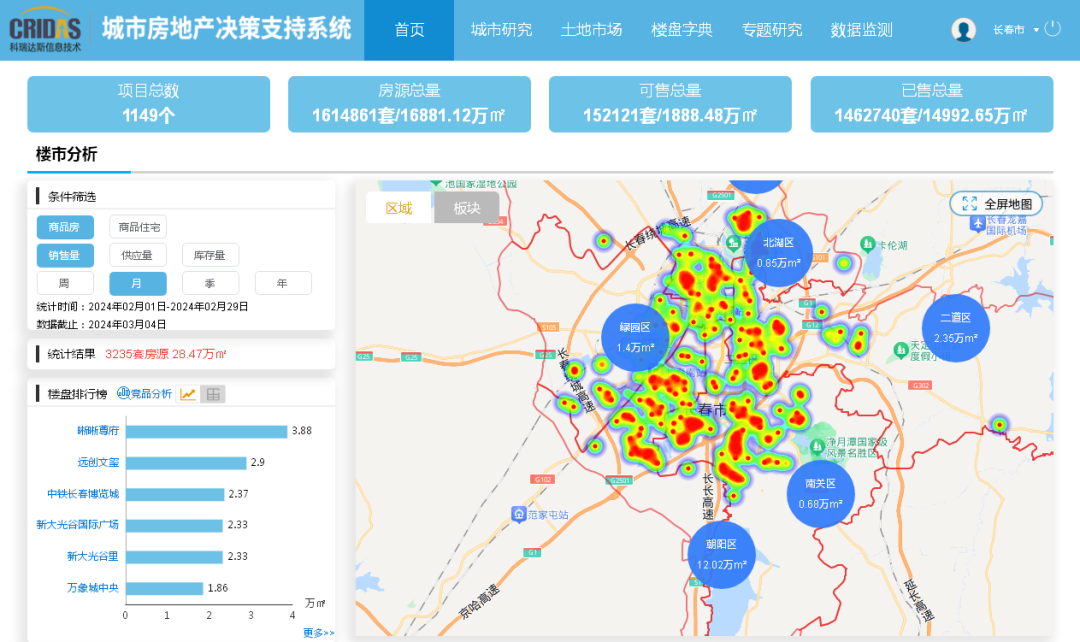The image size is (1080, 642).
Task: Choose the 月 time period
Action: 138,283
